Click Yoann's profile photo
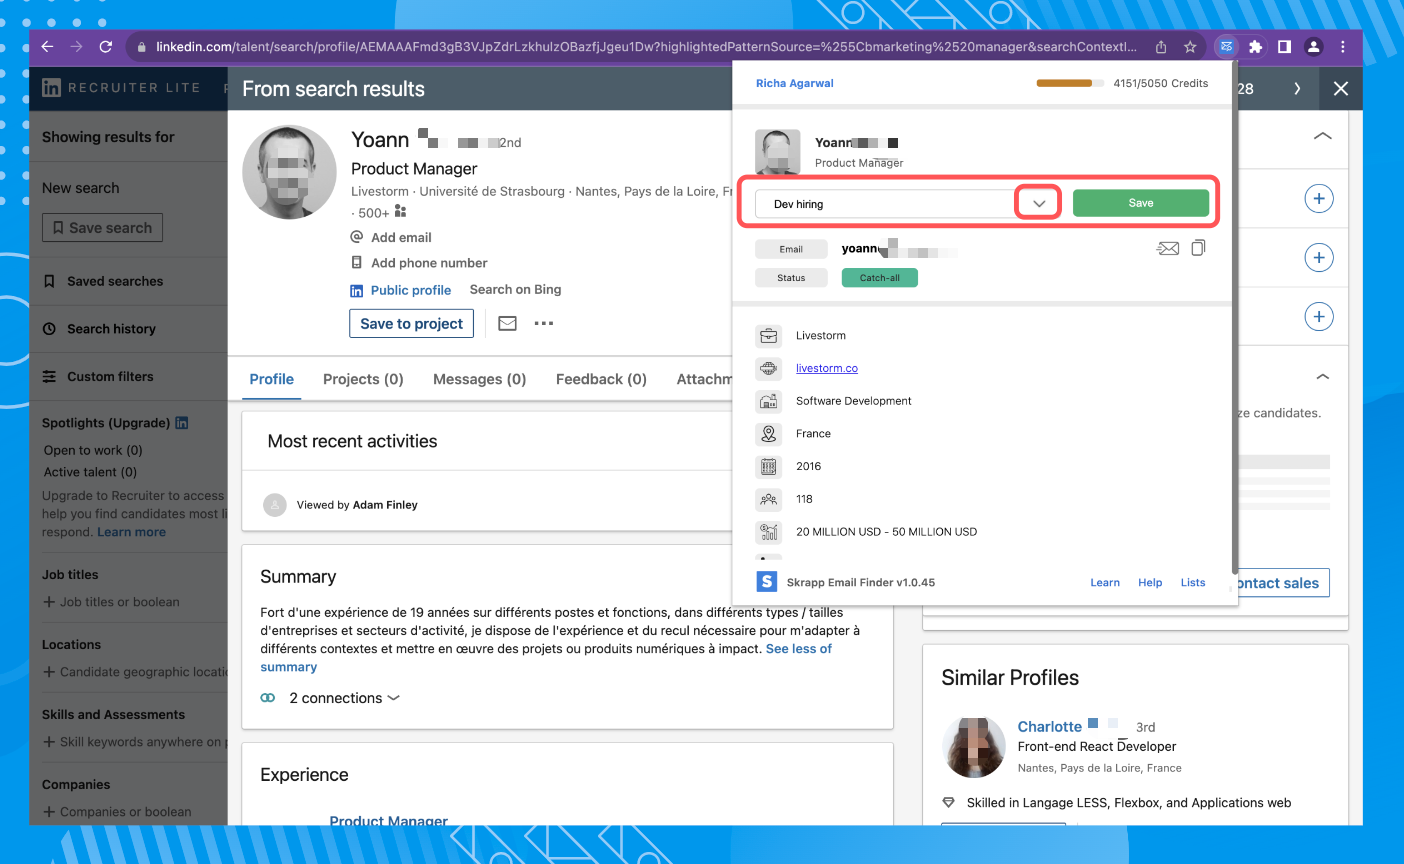Screen dimensions: 1404x864 coord(289,172)
